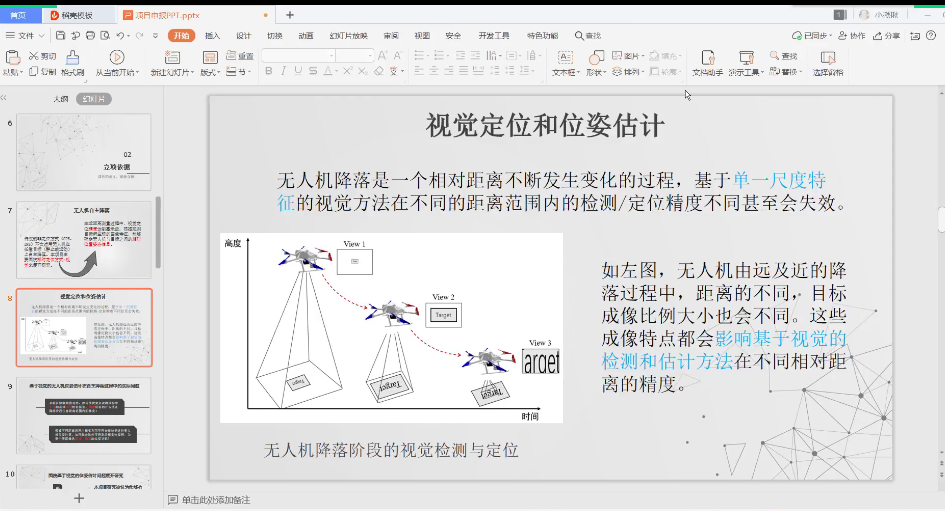This screenshot has width=945, height=511.
Task: Toggle Underline formatting button
Action: coord(298,71)
